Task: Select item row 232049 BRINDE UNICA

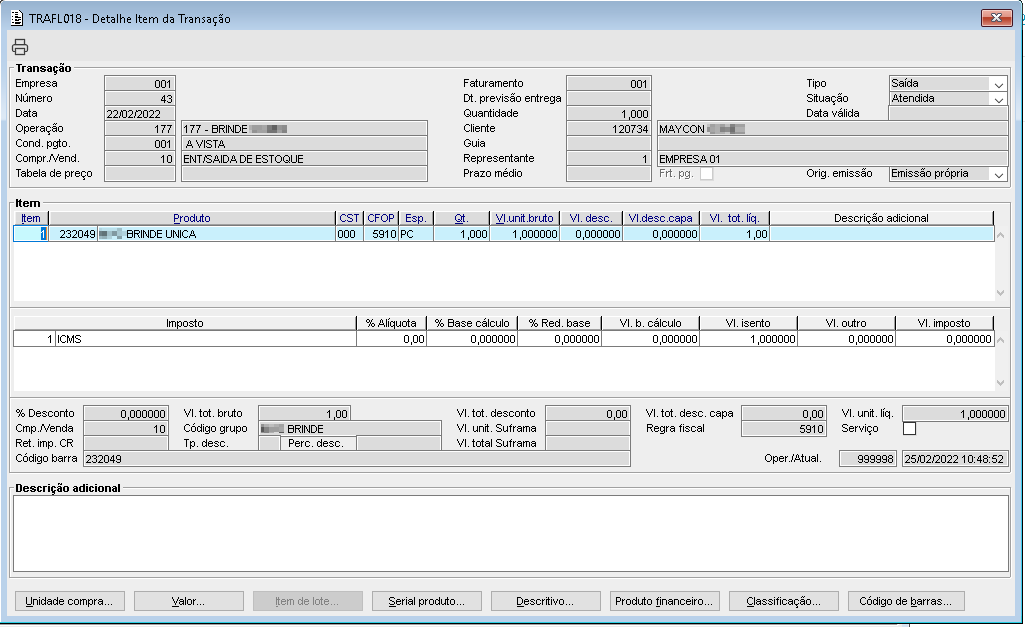Action: (503, 234)
